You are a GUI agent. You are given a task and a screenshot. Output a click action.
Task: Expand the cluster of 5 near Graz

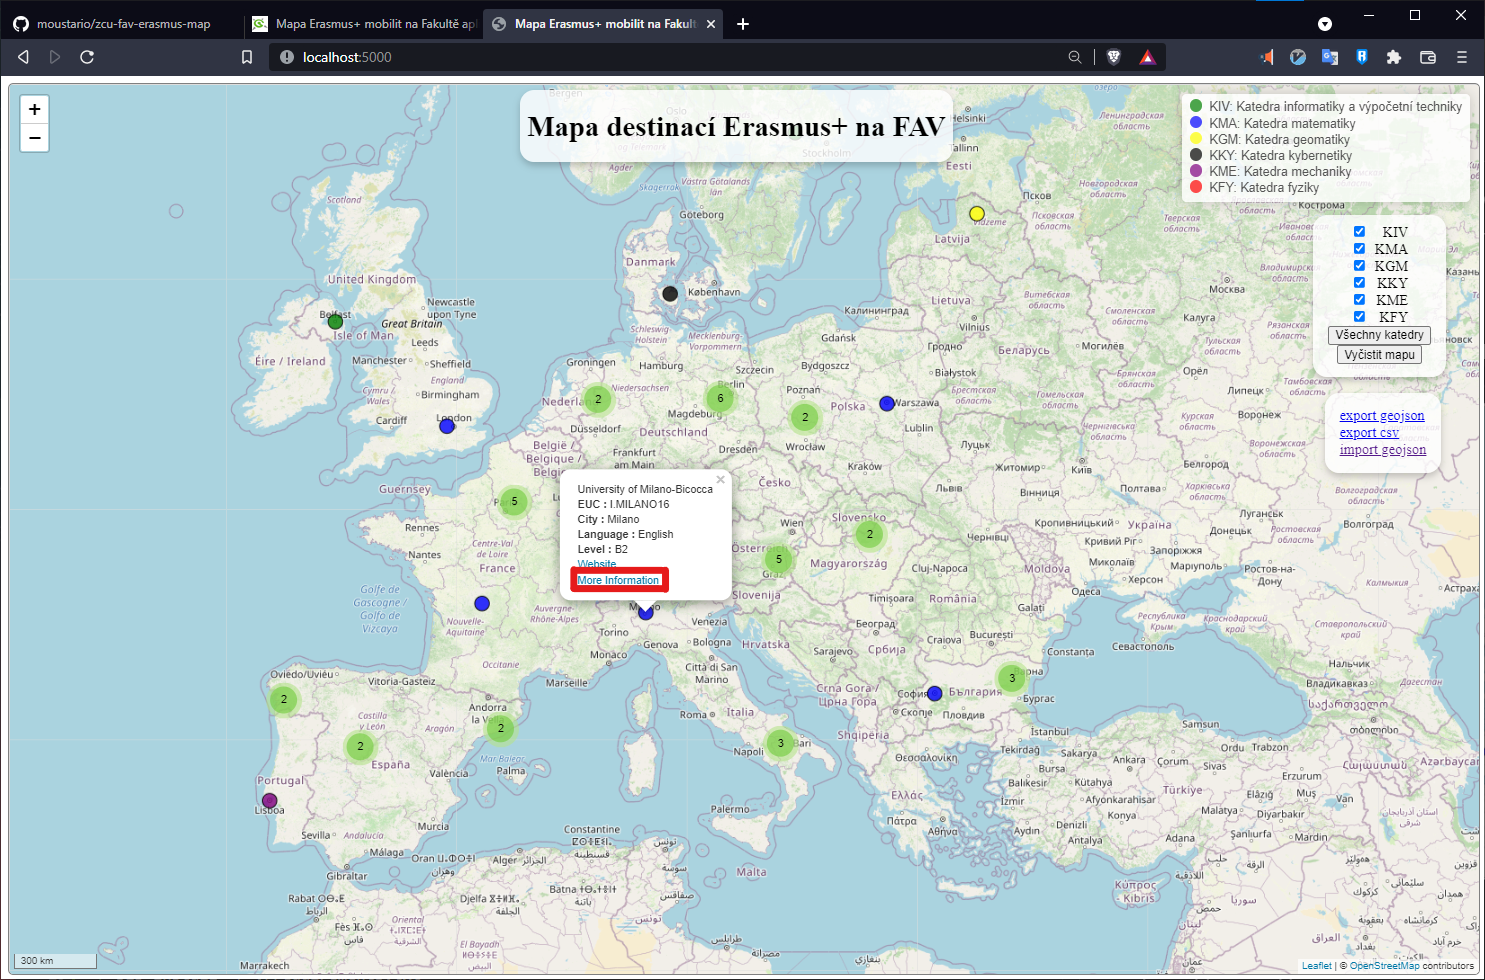779,560
